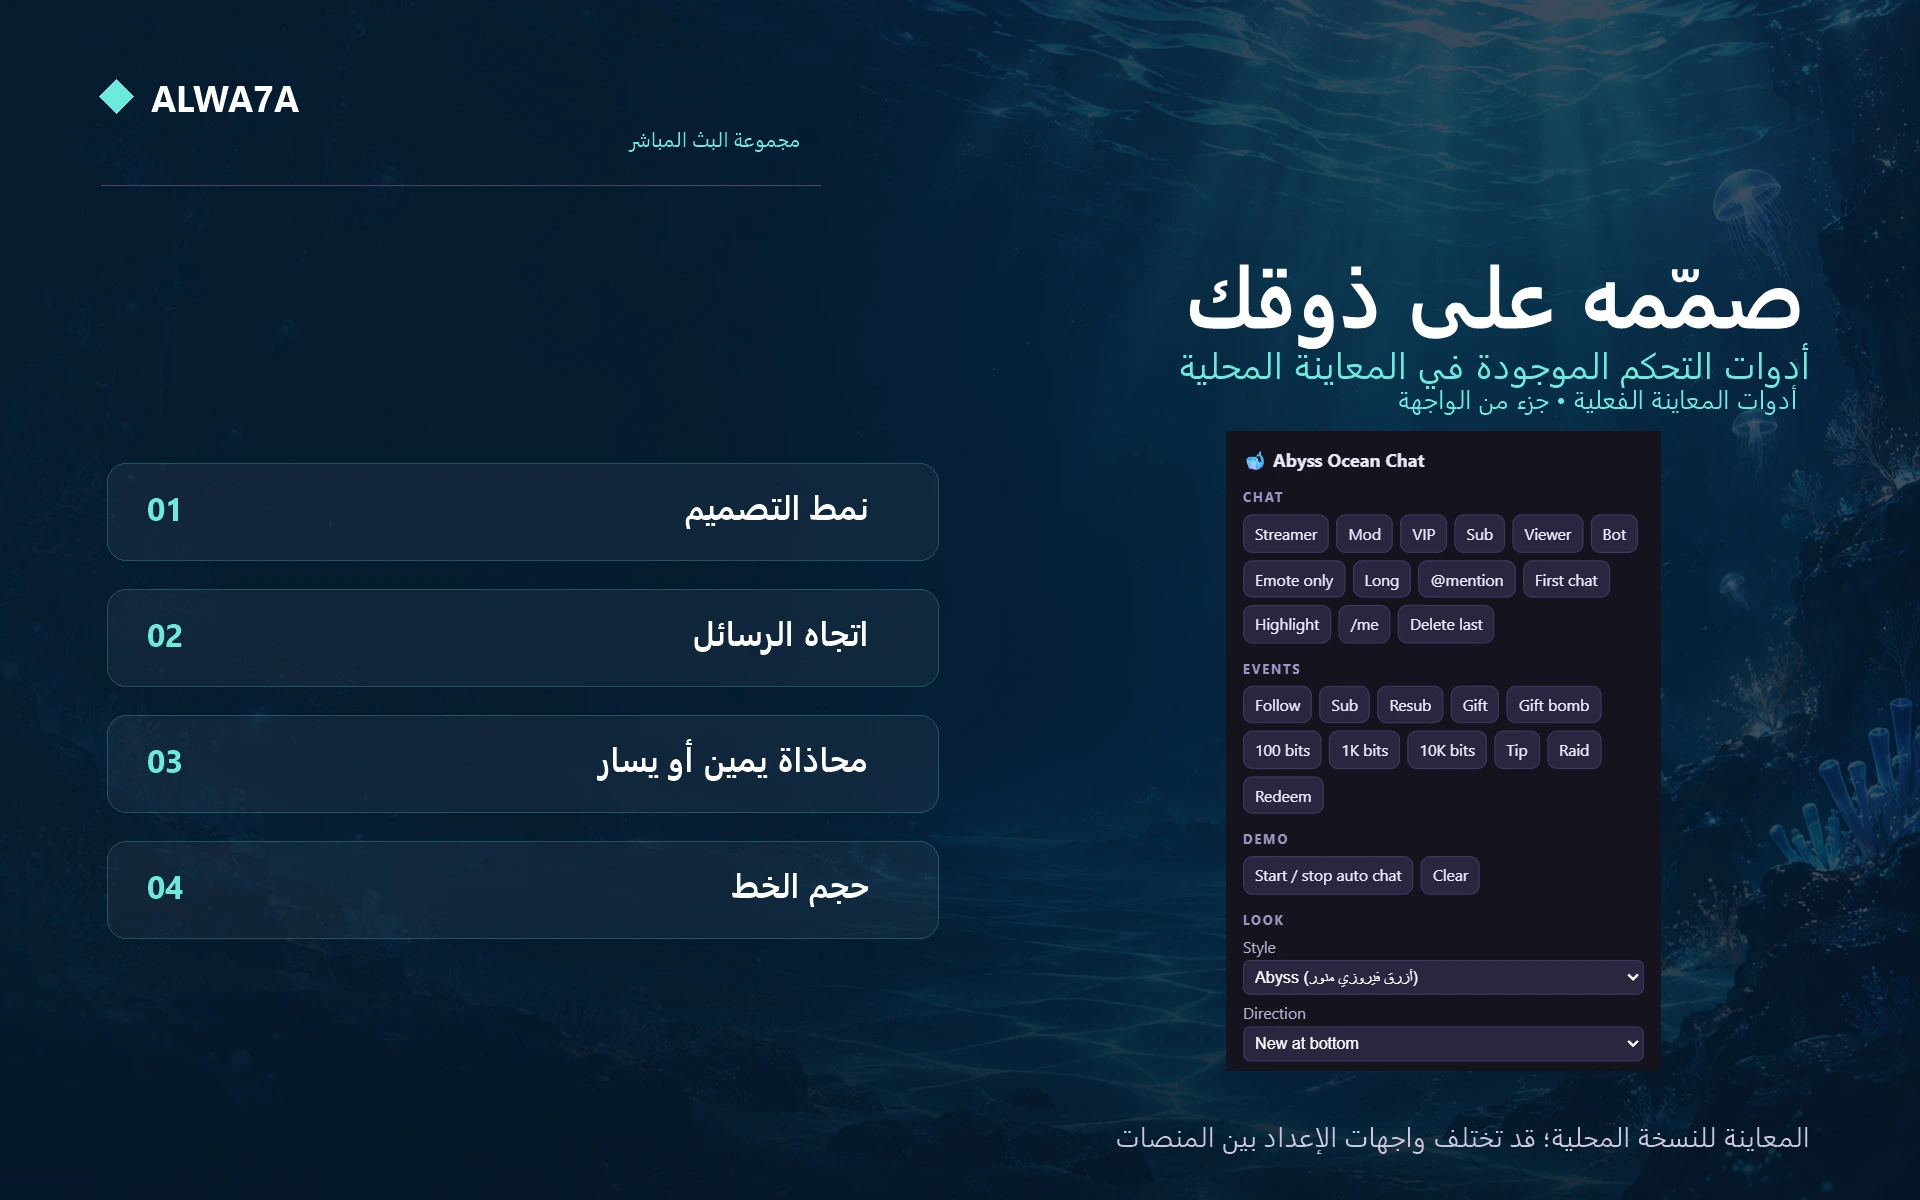Click the Raid event button

pos(1574,750)
